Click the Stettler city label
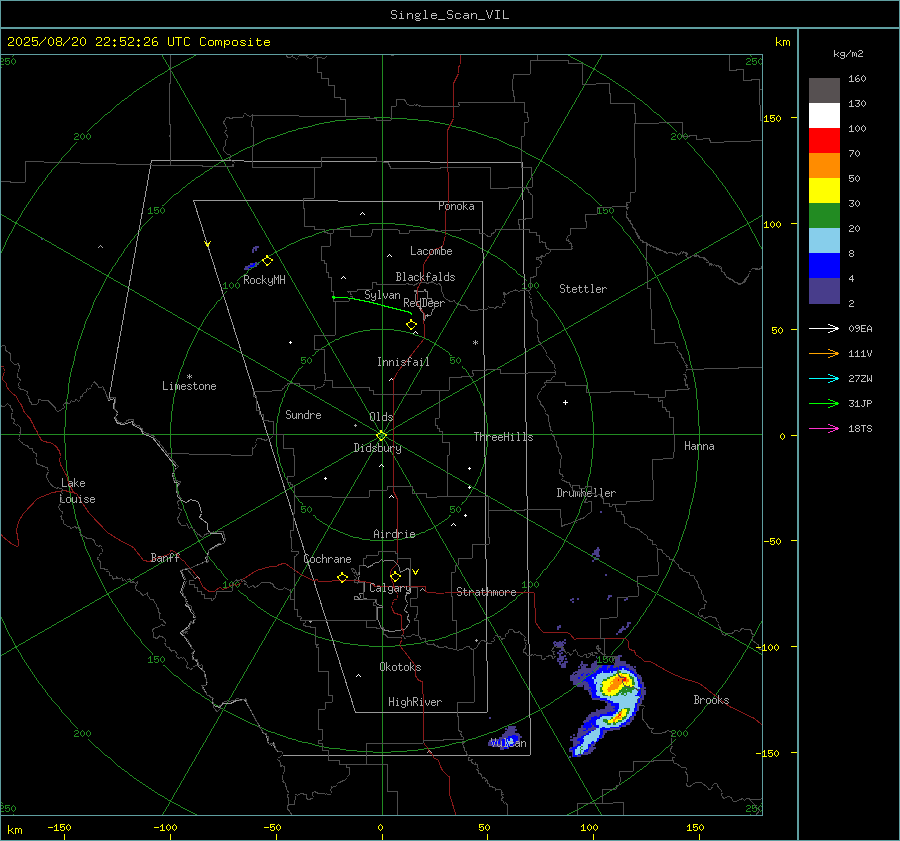Screen dimensions: 900x841 click(x=583, y=289)
